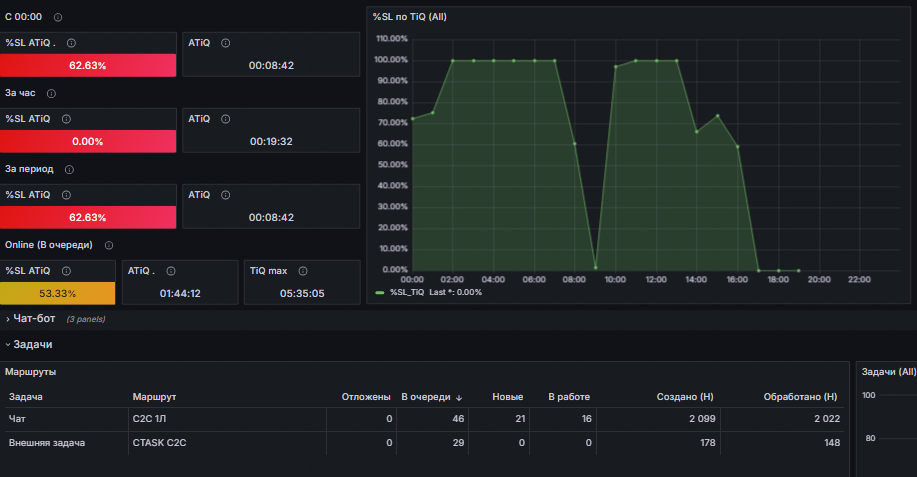Click the За период section label

coord(29,169)
